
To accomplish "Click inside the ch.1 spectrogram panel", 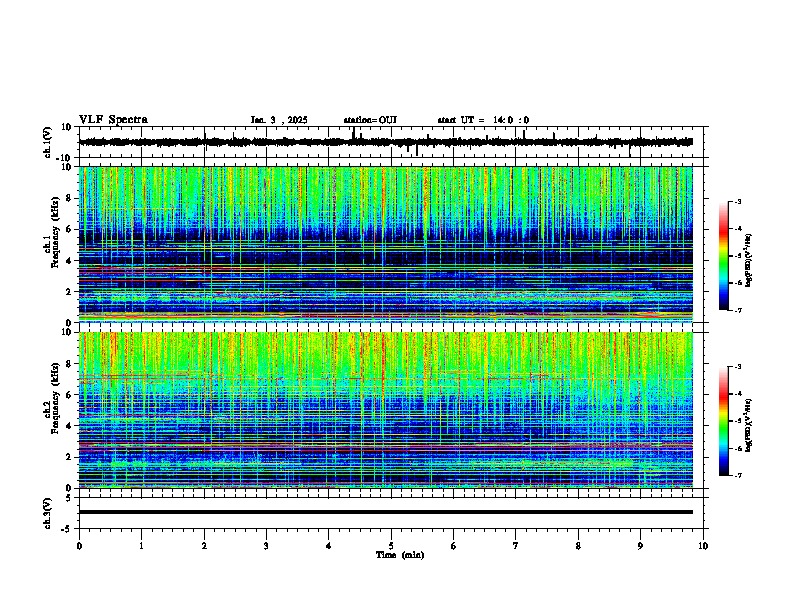I will [385, 244].
